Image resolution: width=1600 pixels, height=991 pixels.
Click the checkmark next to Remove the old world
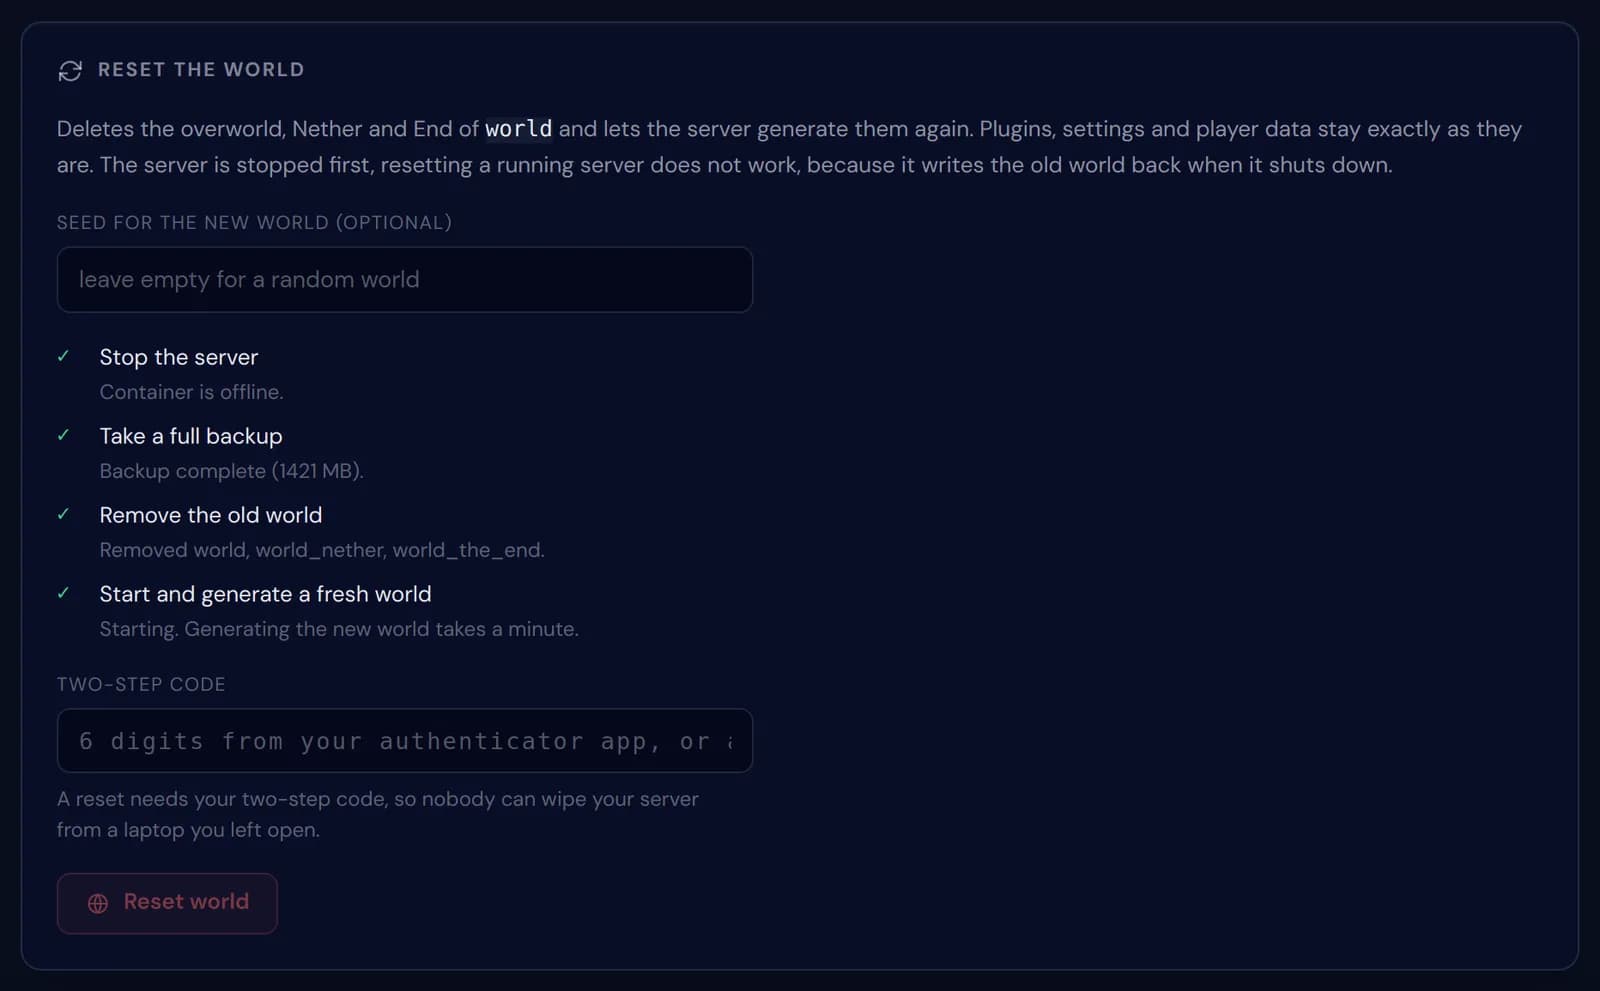pyautogui.click(x=64, y=514)
